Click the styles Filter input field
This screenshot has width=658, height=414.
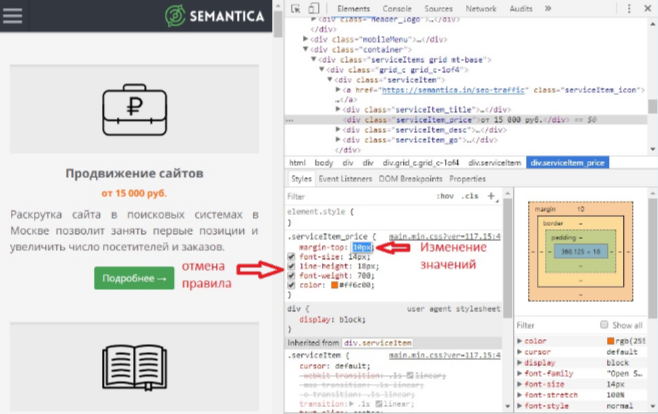click(360, 196)
